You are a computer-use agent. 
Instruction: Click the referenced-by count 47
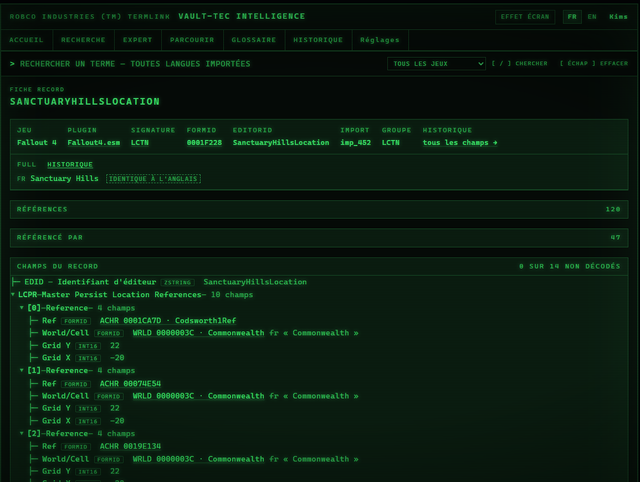(x=615, y=238)
